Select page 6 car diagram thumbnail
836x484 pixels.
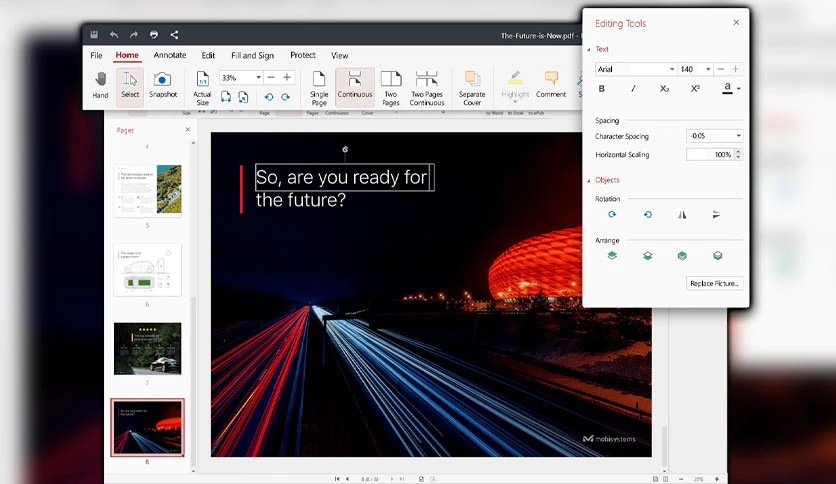[148, 270]
